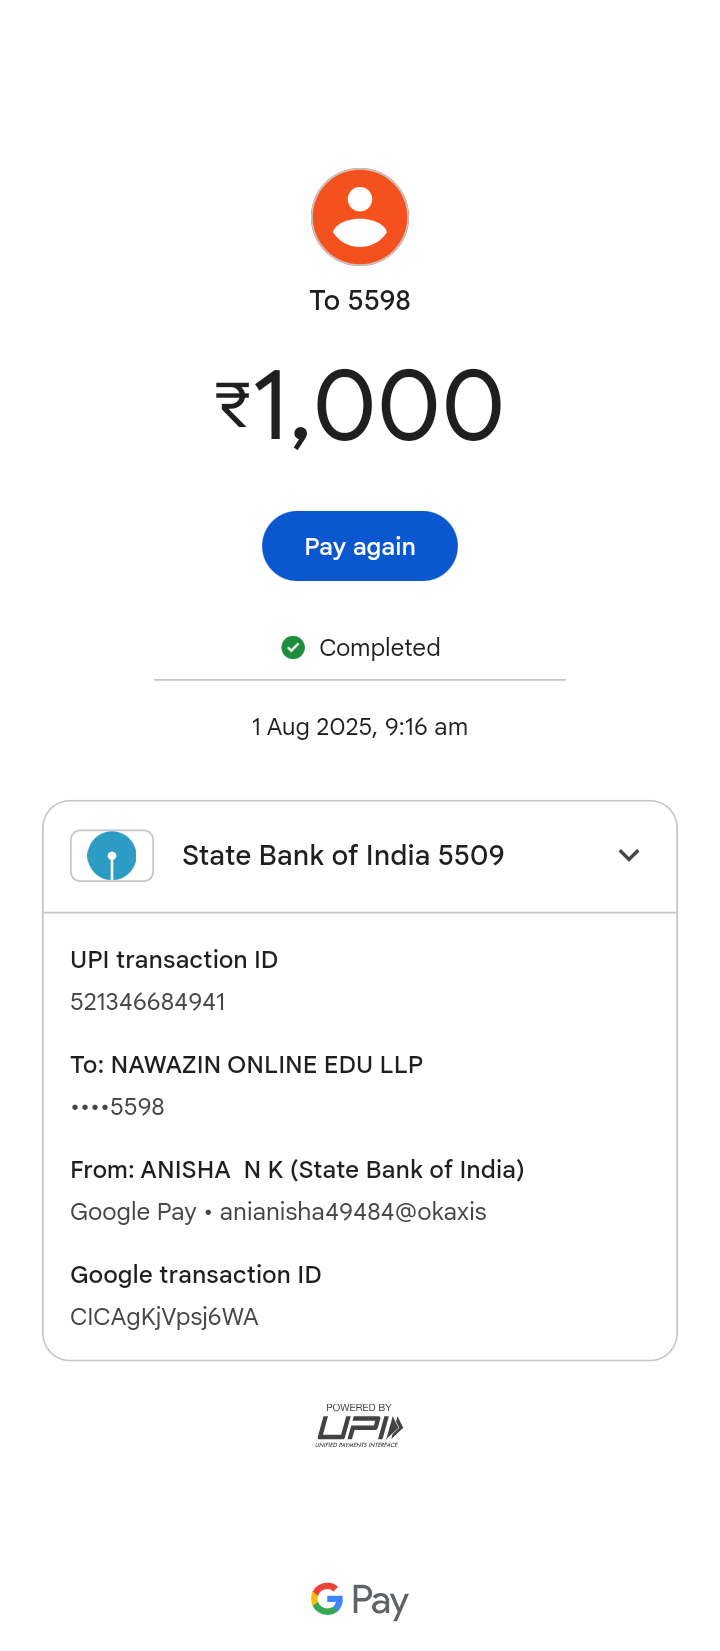Click the State Bank of India logo
Viewport: 720px width, 1651px height.
coord(112,856)
